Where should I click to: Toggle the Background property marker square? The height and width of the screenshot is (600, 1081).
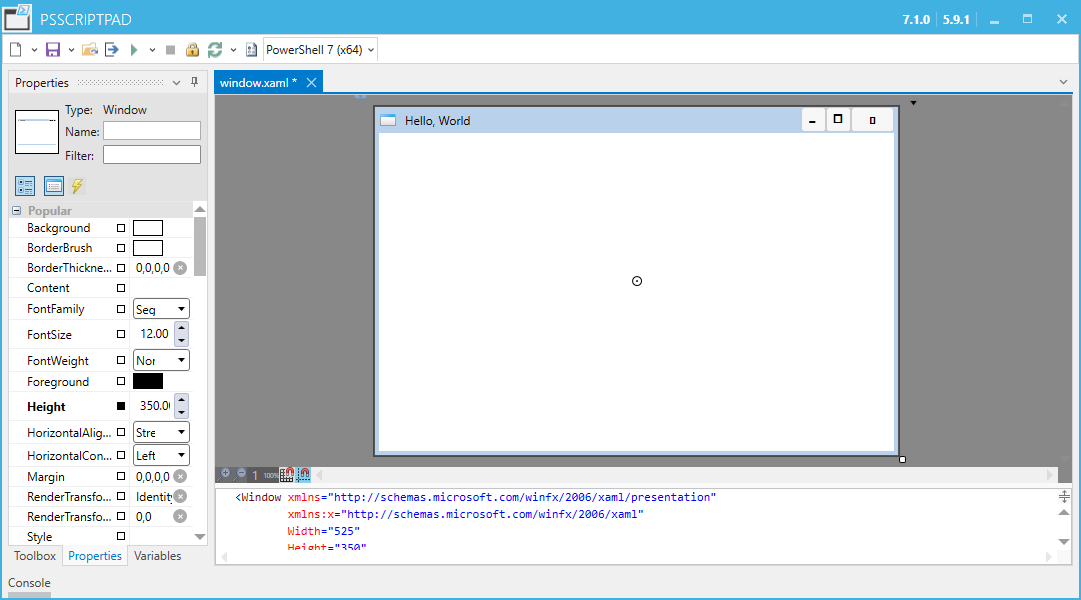pos(121,228)
